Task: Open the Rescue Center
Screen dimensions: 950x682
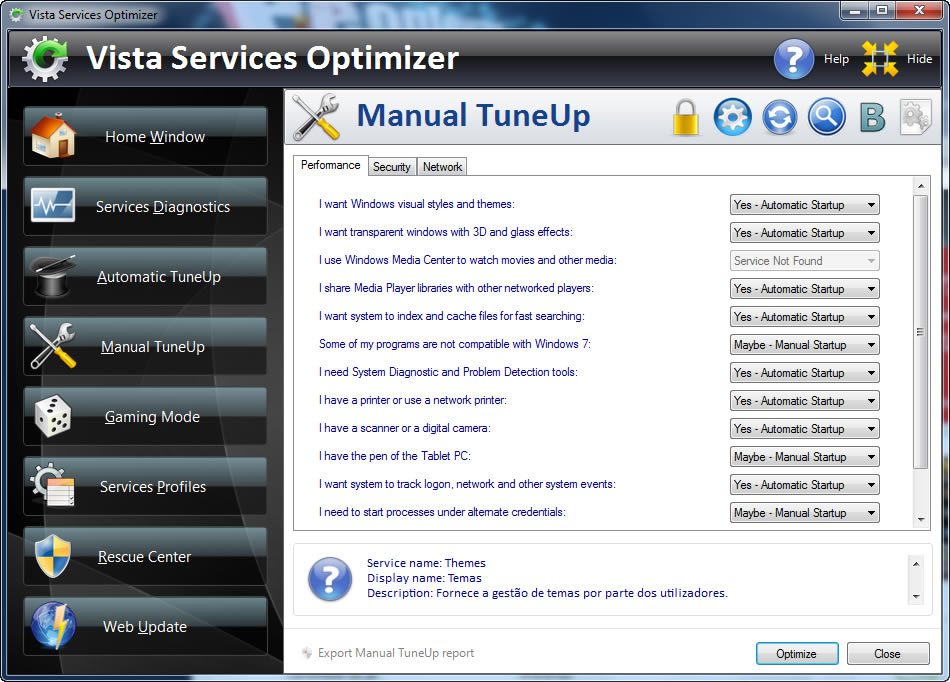Action: click(145, 557)
